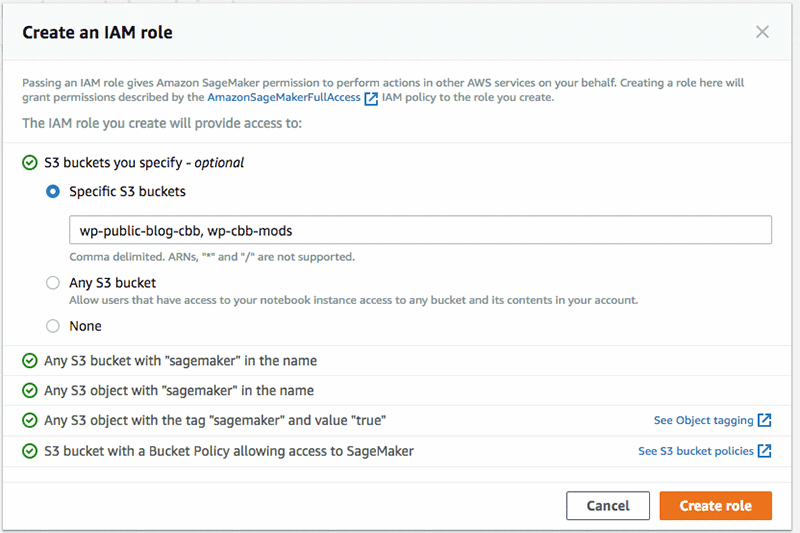
Task: Click the "S3 buckets you specify - optional" heading
Action: click(144, 162)
